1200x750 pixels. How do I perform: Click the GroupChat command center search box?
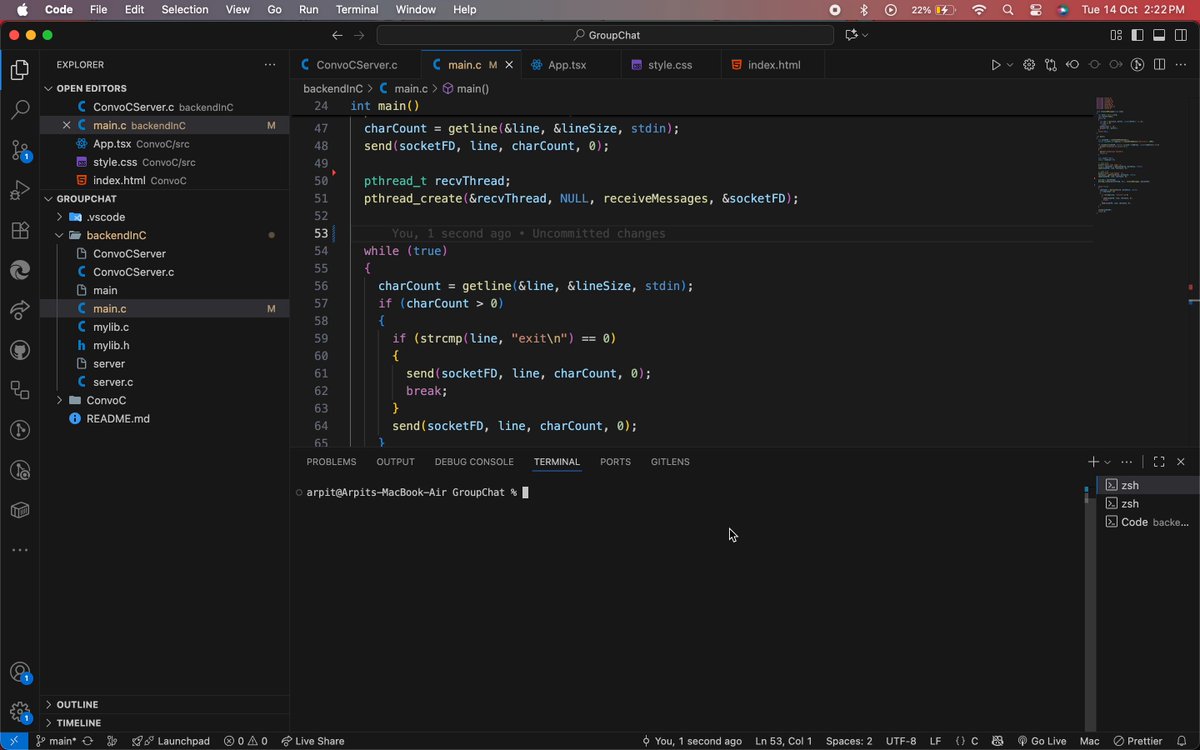coord(605,35)
